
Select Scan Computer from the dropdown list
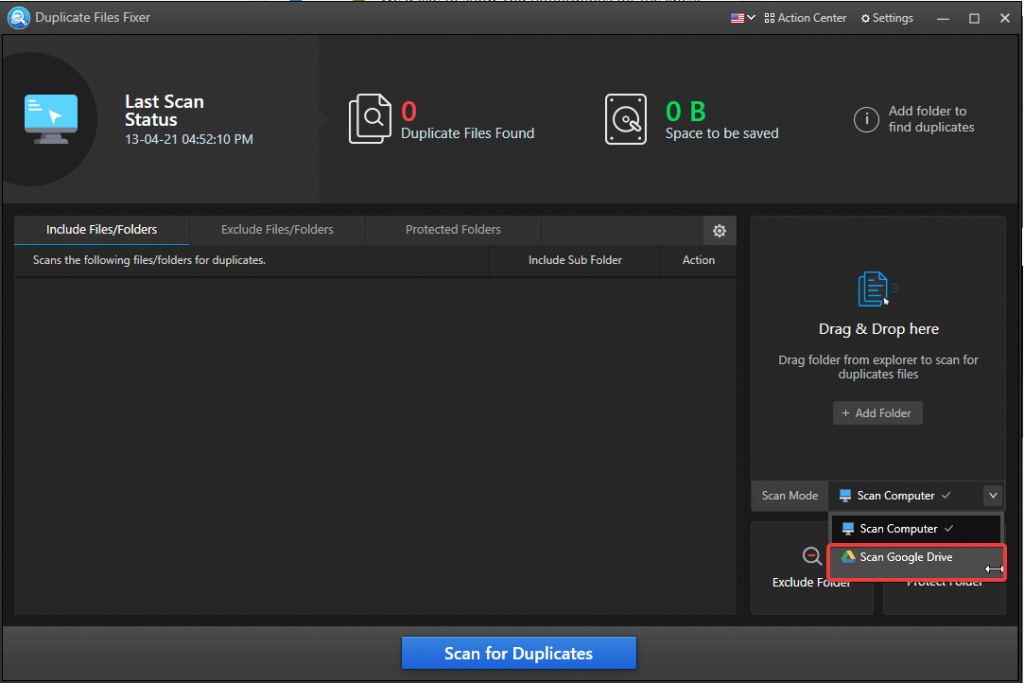pos(916,528)
